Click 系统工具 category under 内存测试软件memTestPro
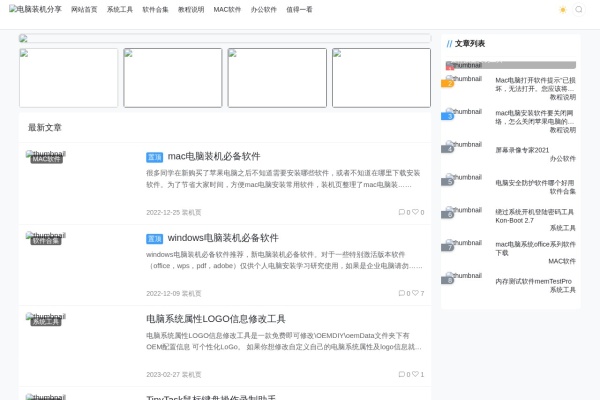 [x=562, y=290]
